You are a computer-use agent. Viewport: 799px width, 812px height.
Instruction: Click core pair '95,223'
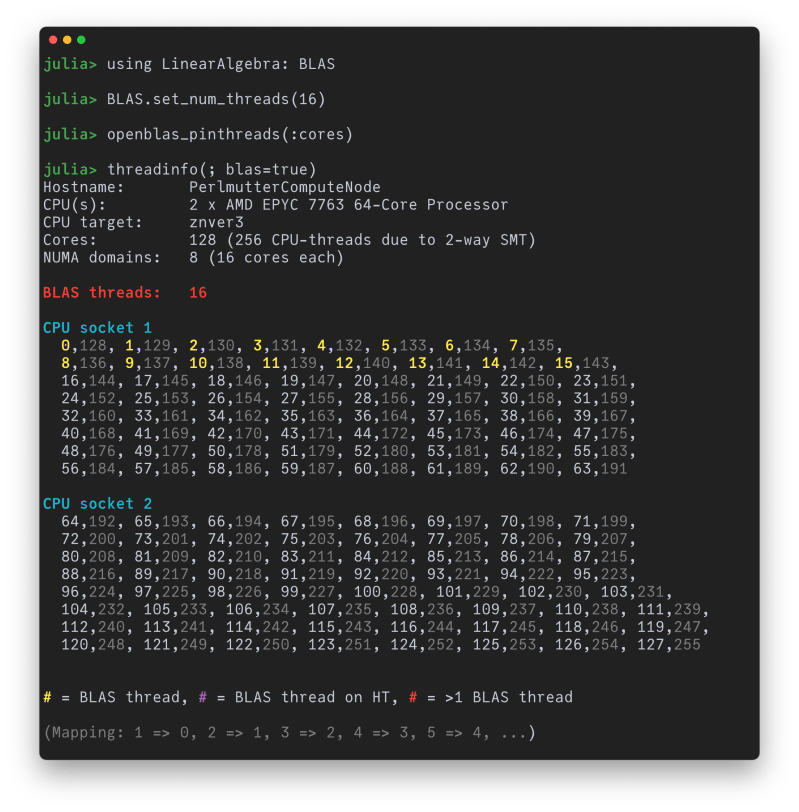600,574
